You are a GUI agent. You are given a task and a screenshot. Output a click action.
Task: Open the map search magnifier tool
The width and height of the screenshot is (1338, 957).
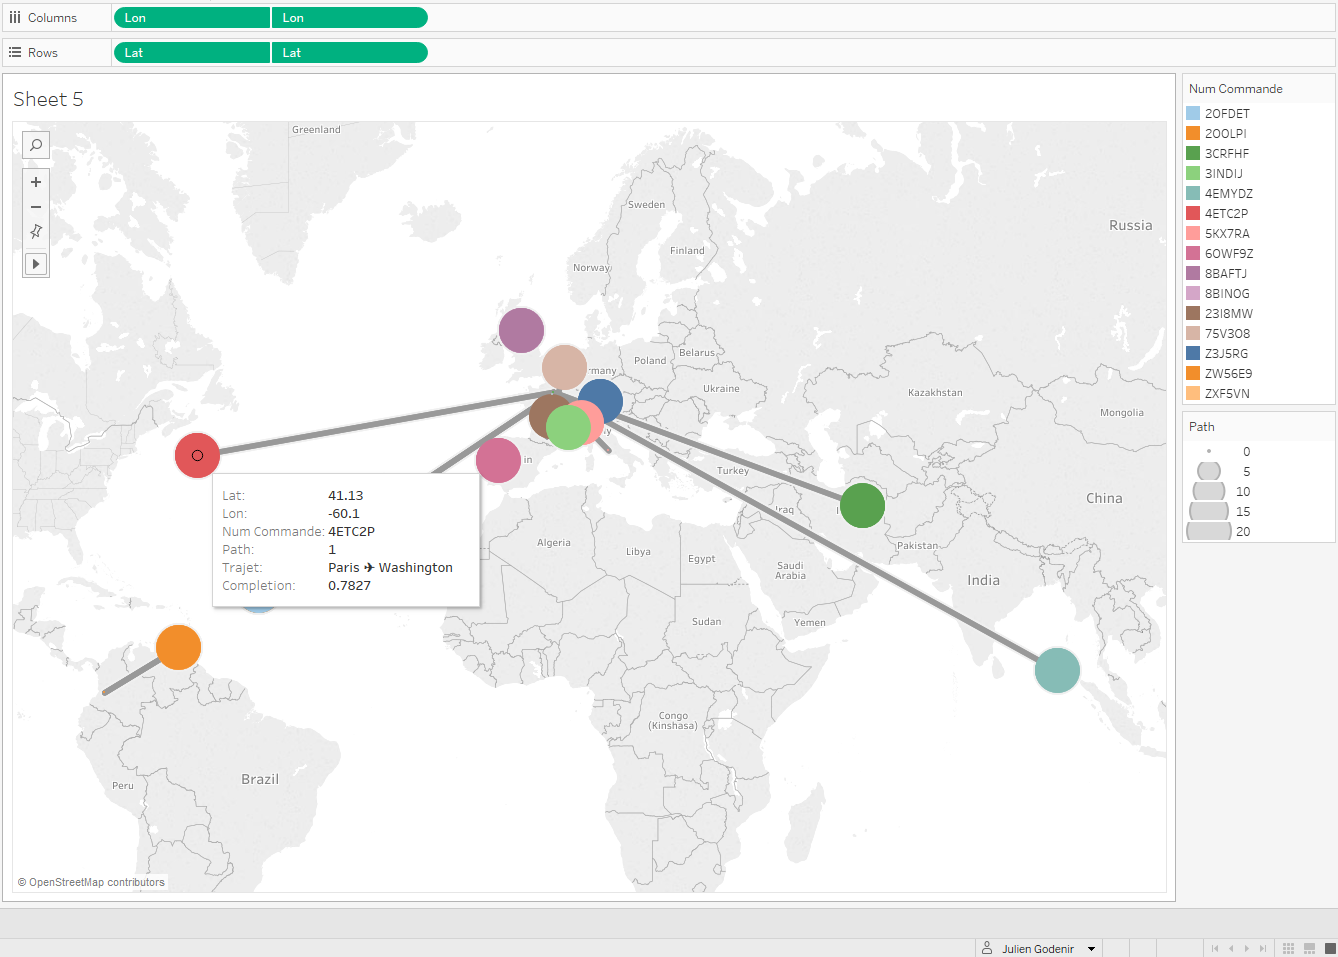pyautogui.click(x=36, y=145)
